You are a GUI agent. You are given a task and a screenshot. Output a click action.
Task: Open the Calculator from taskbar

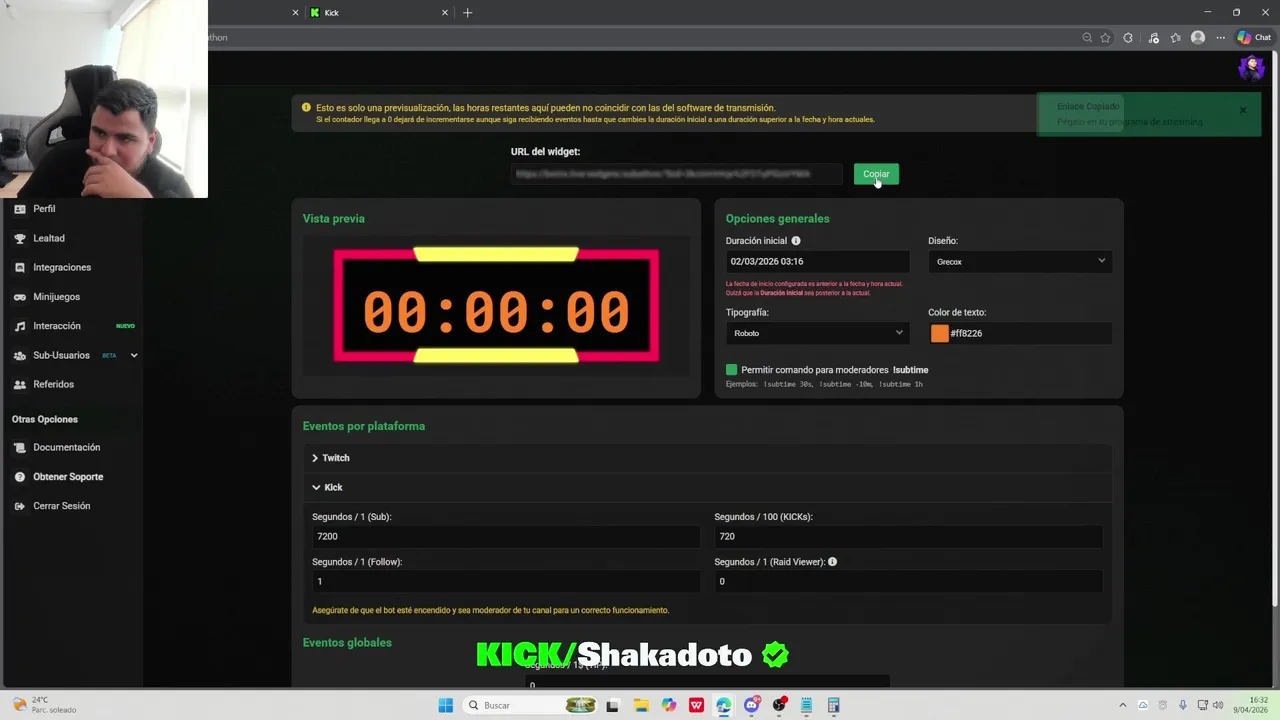tap(833, 705)
